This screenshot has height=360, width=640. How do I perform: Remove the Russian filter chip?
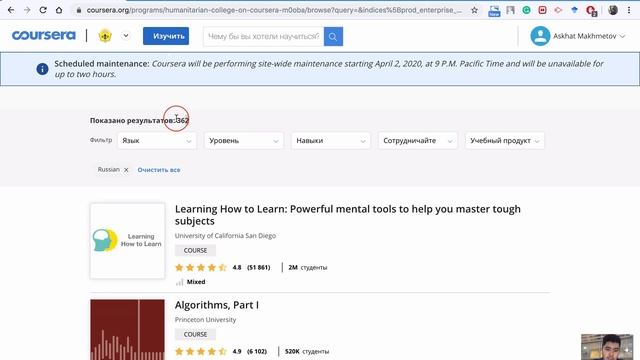click(126, 170)
